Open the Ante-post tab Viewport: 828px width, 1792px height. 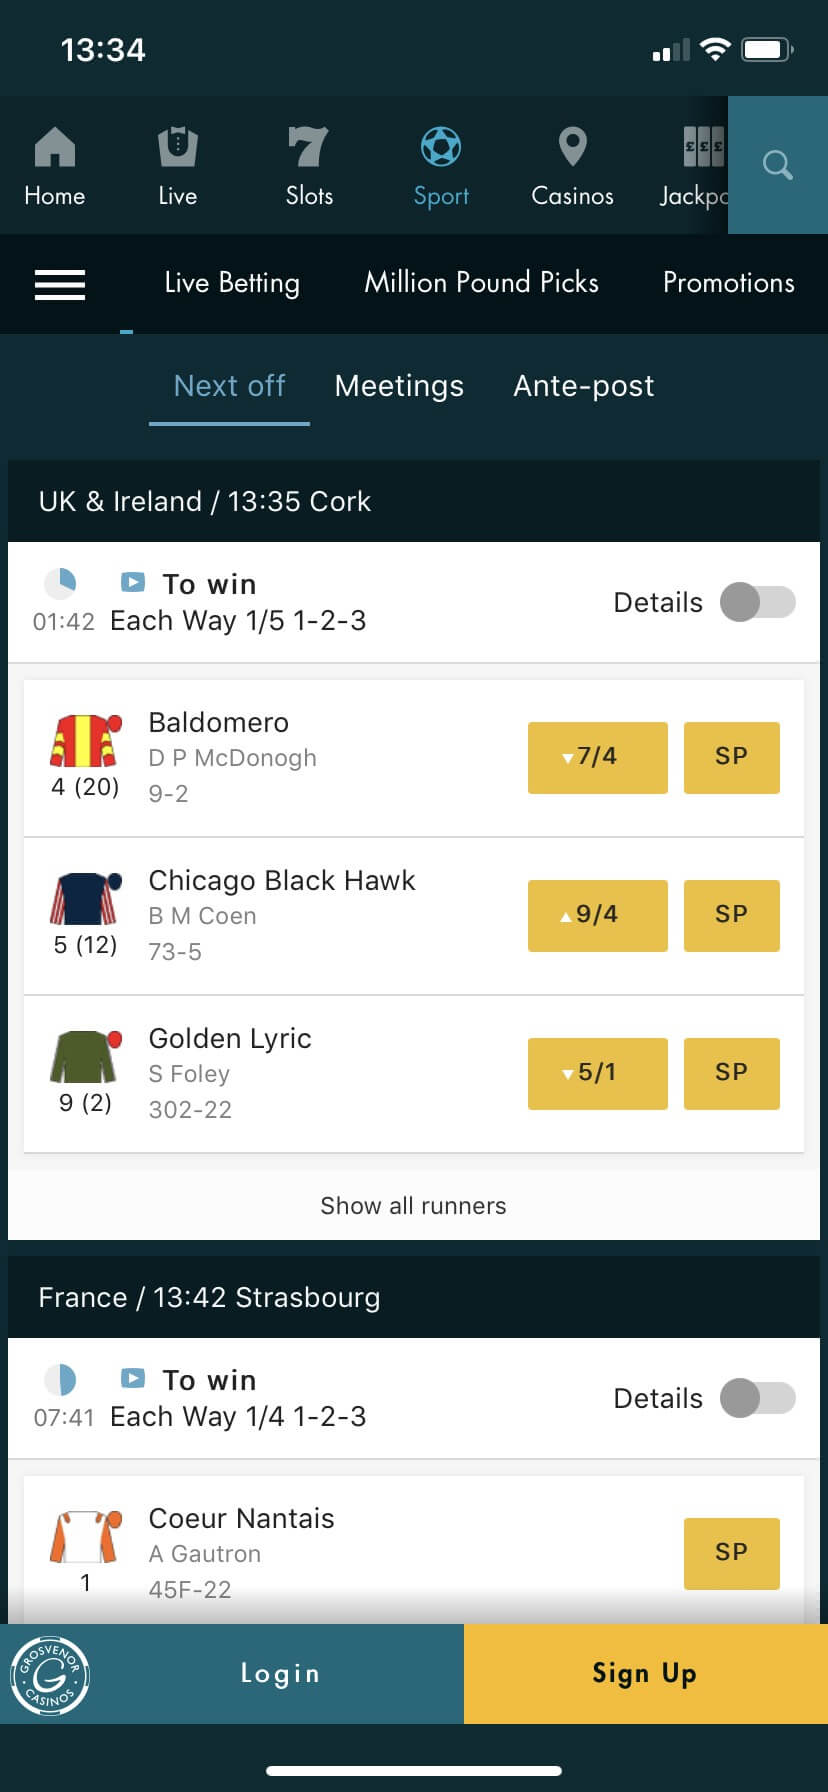tap(583, 386)
